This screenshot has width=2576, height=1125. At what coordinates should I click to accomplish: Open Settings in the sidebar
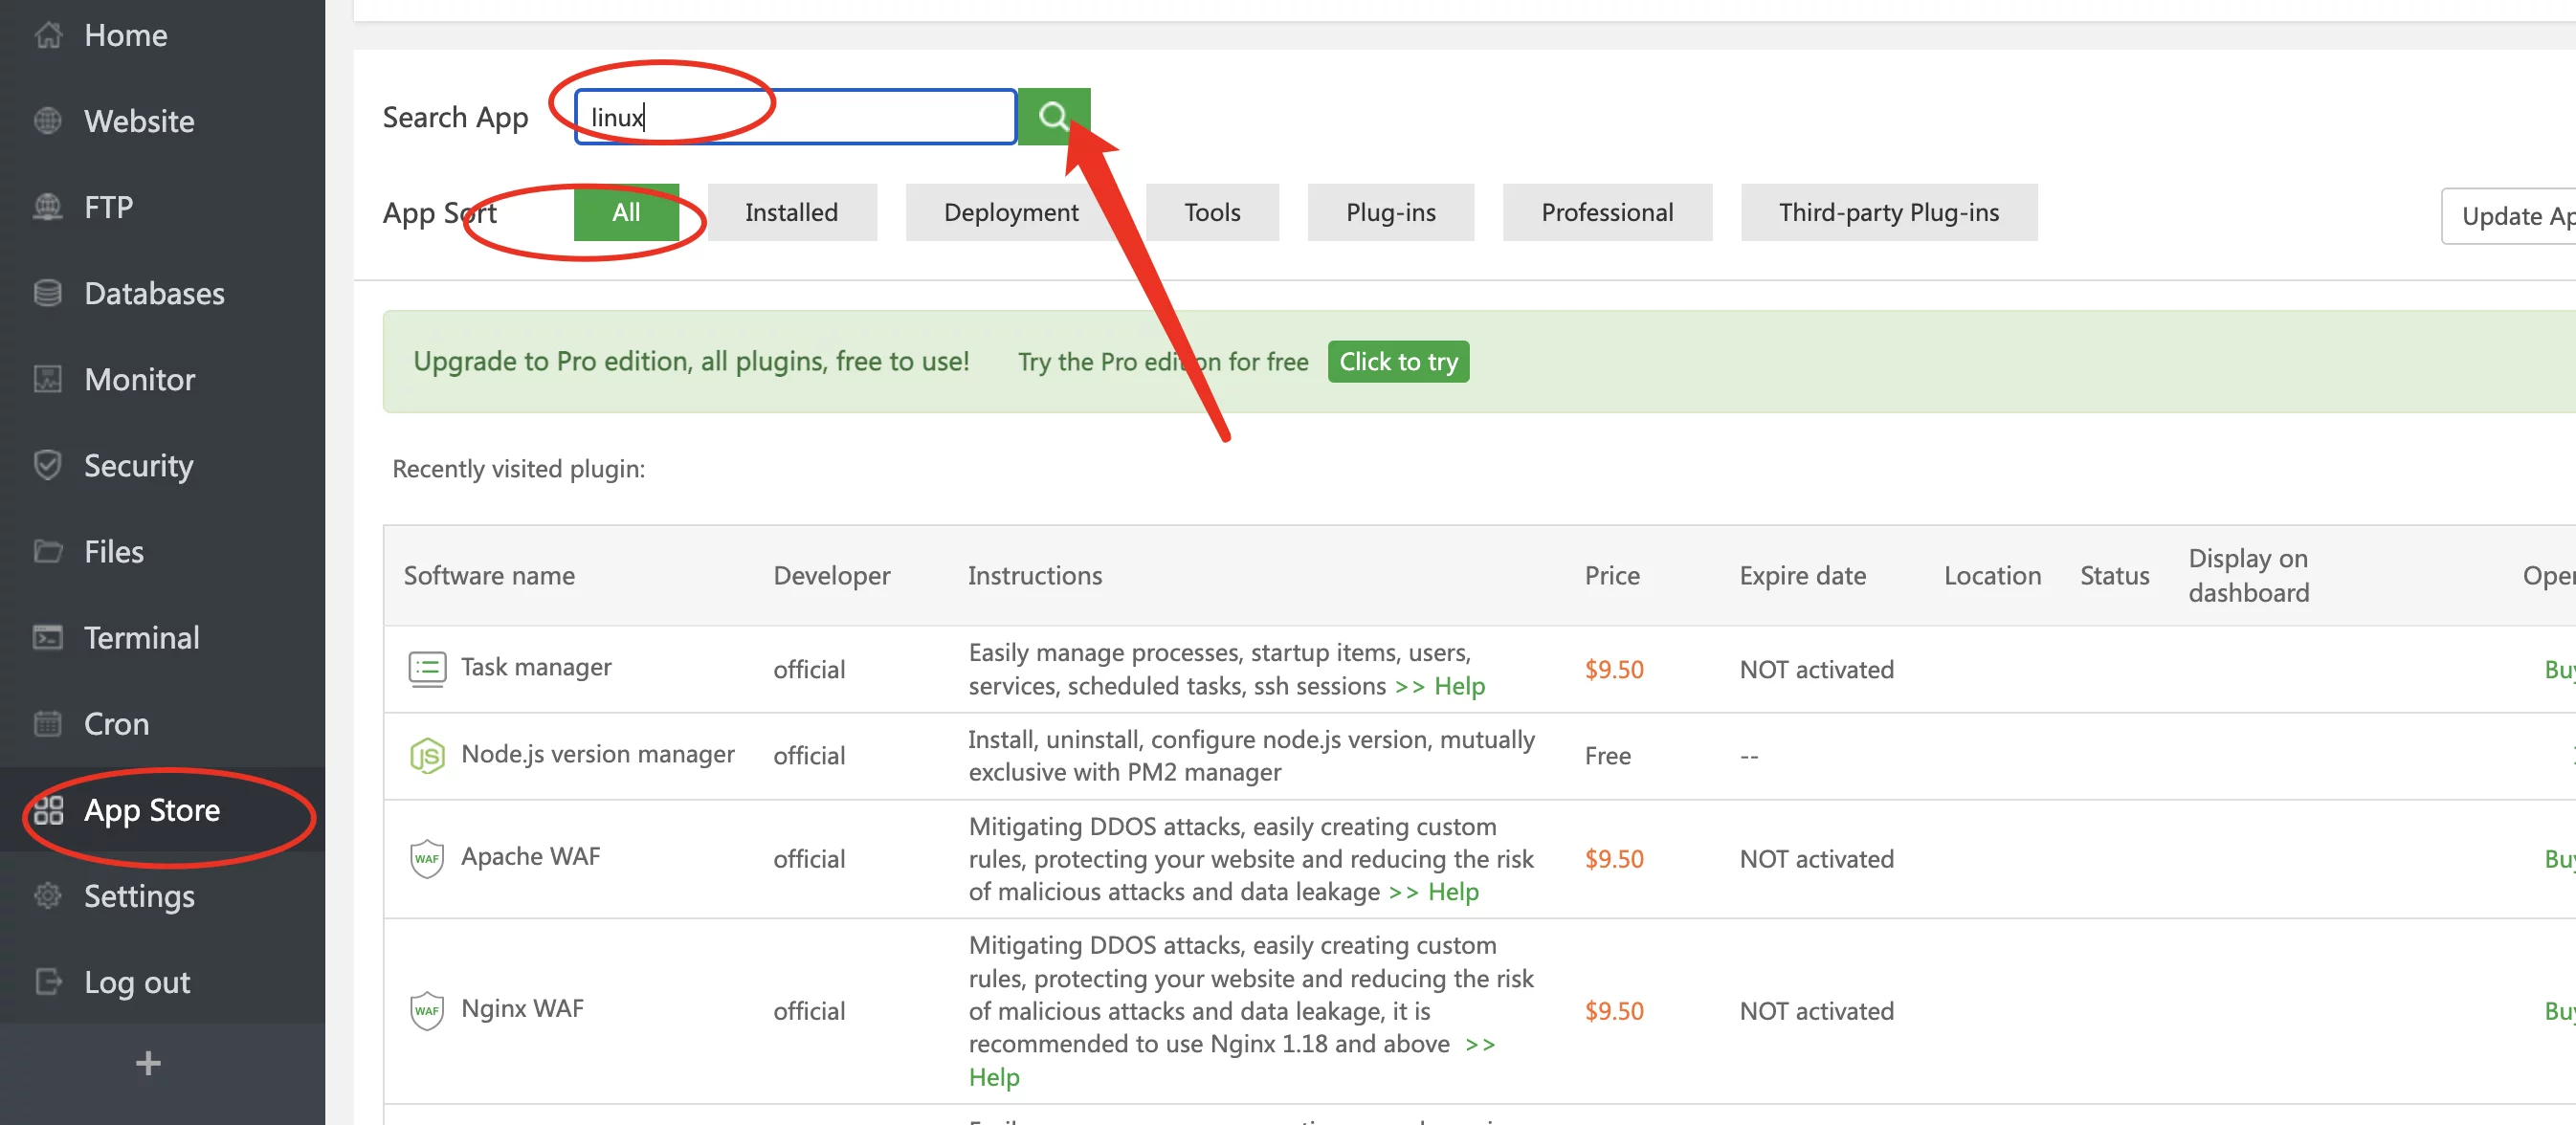point(139,896)
